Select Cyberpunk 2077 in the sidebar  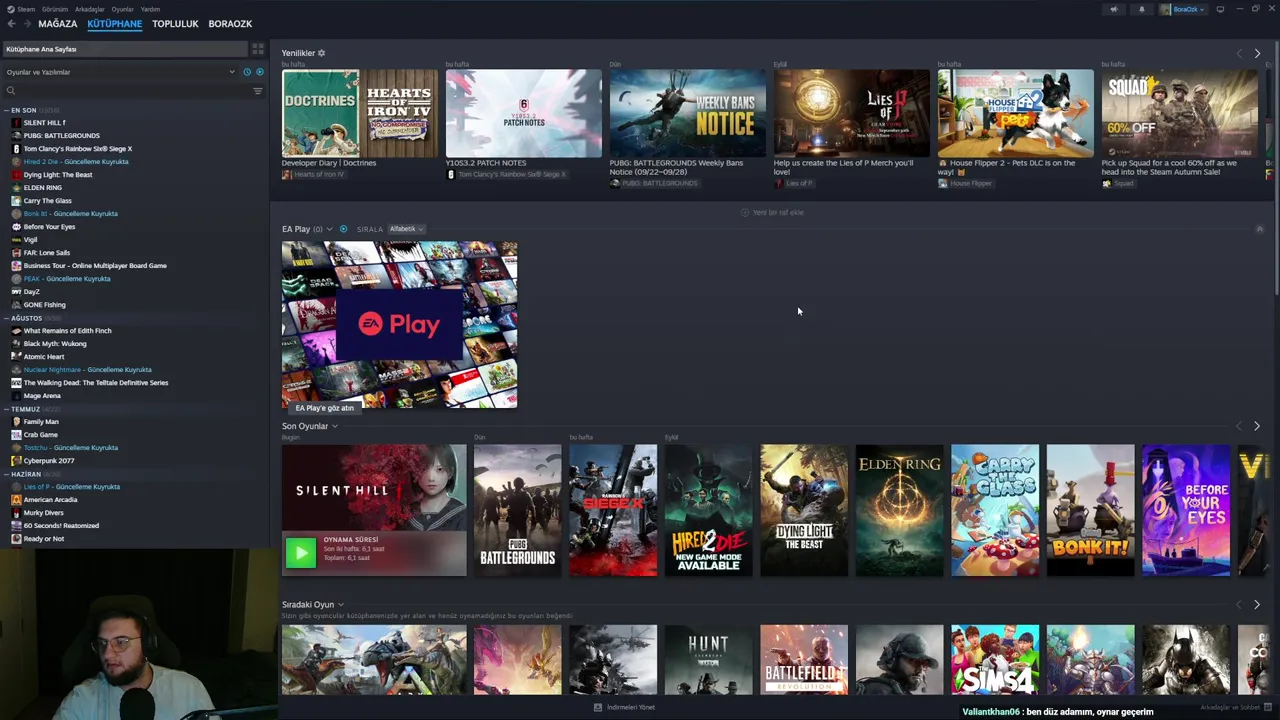49,460
